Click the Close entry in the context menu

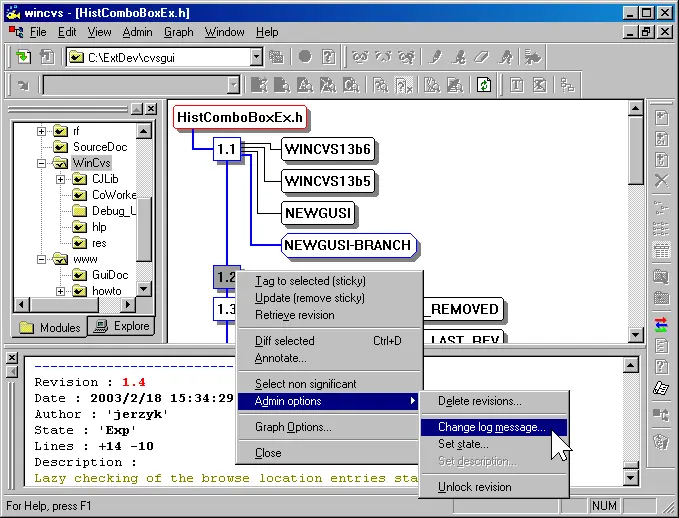pyautogui.click(x=328, y=453)
